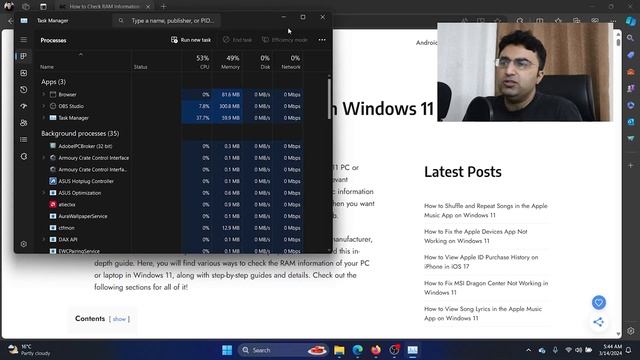Open Edge sidebar settings gear icon
Image resolution: width=640 pixels, height=360 pixels.
(631, 331)
